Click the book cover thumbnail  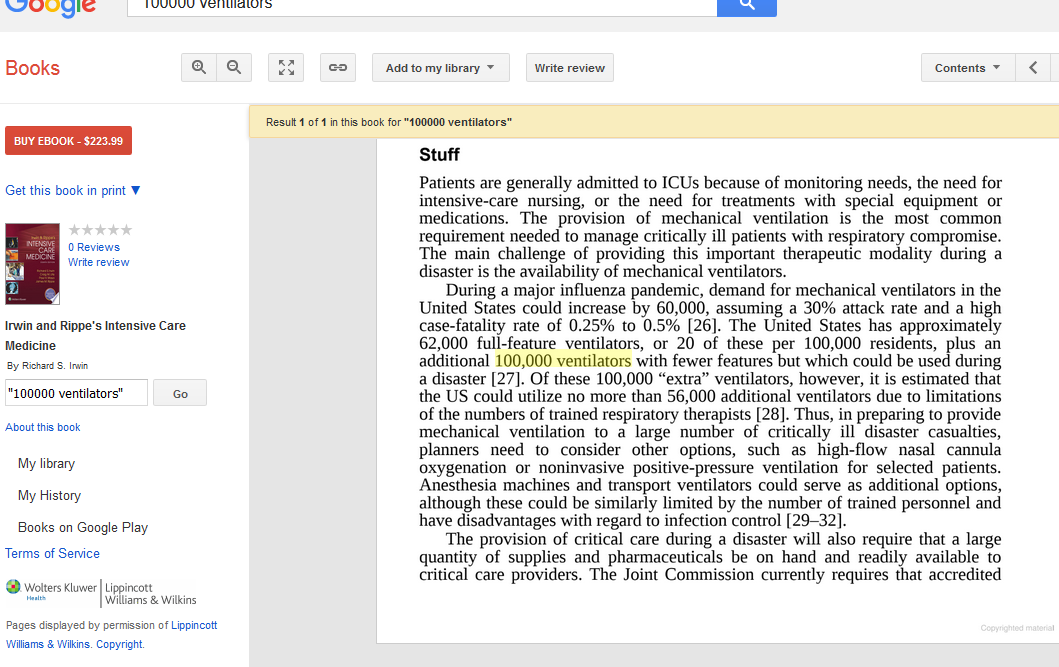point(32,264)
